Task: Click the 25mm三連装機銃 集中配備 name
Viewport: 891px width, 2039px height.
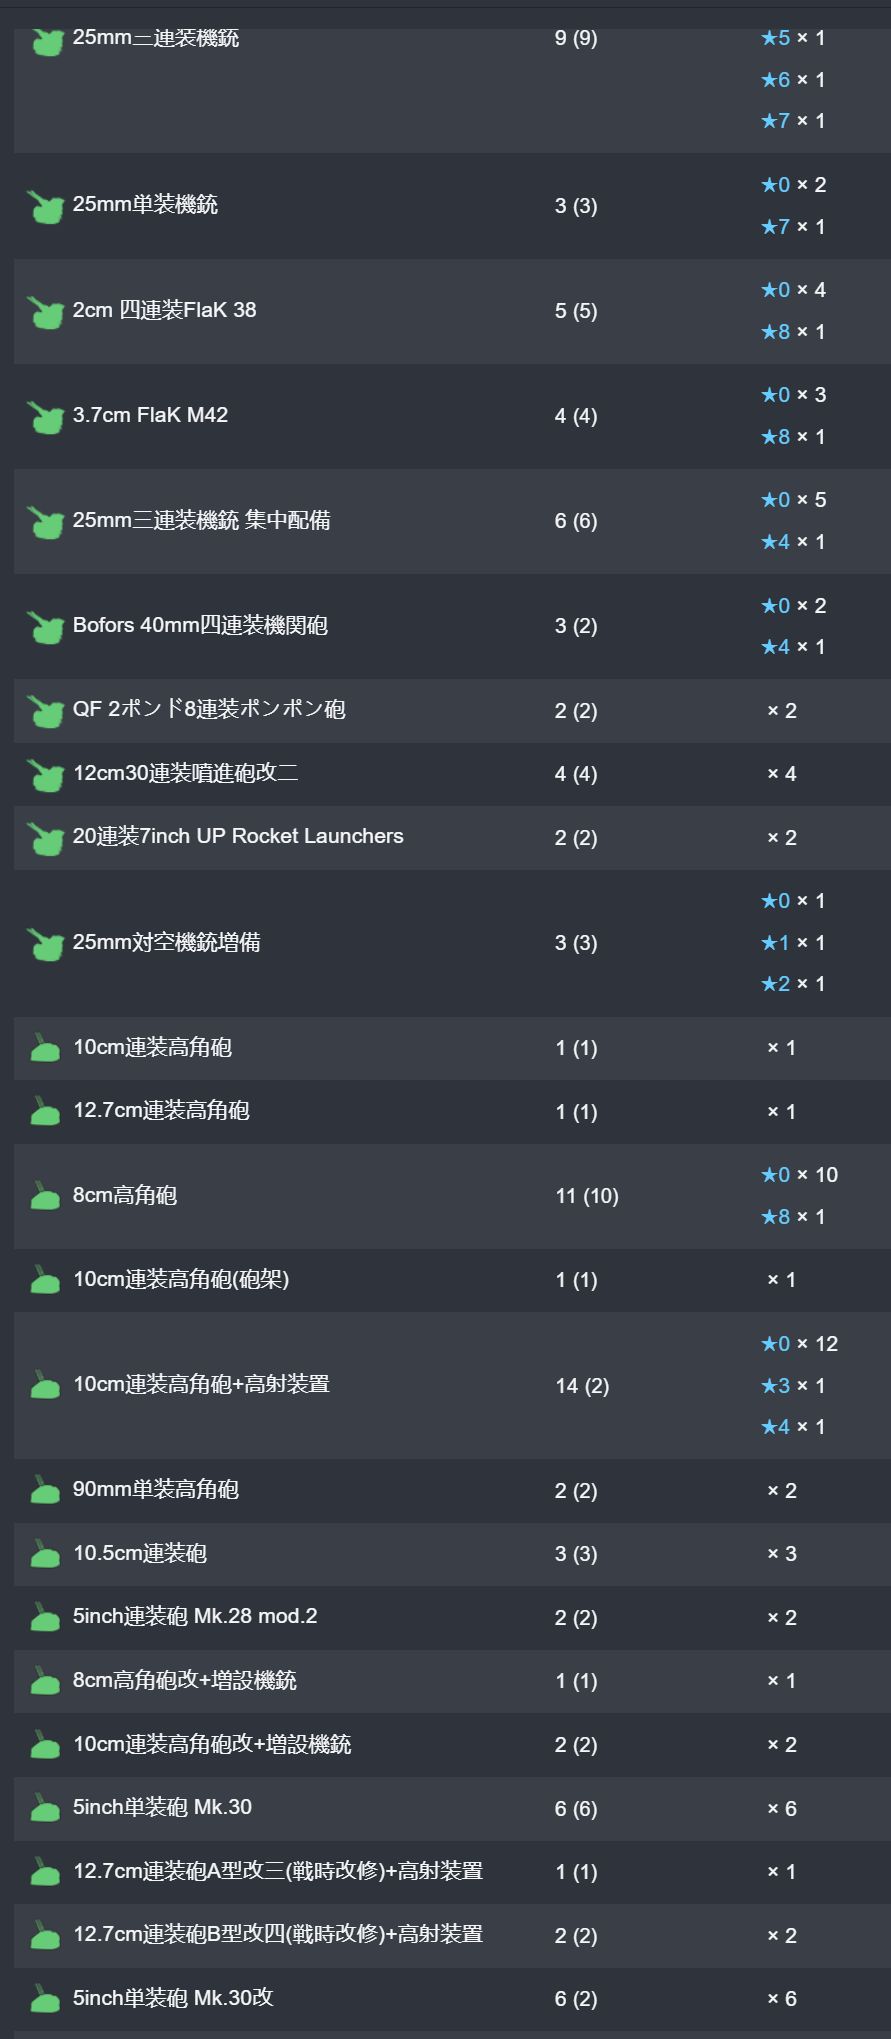Action: 201,521
